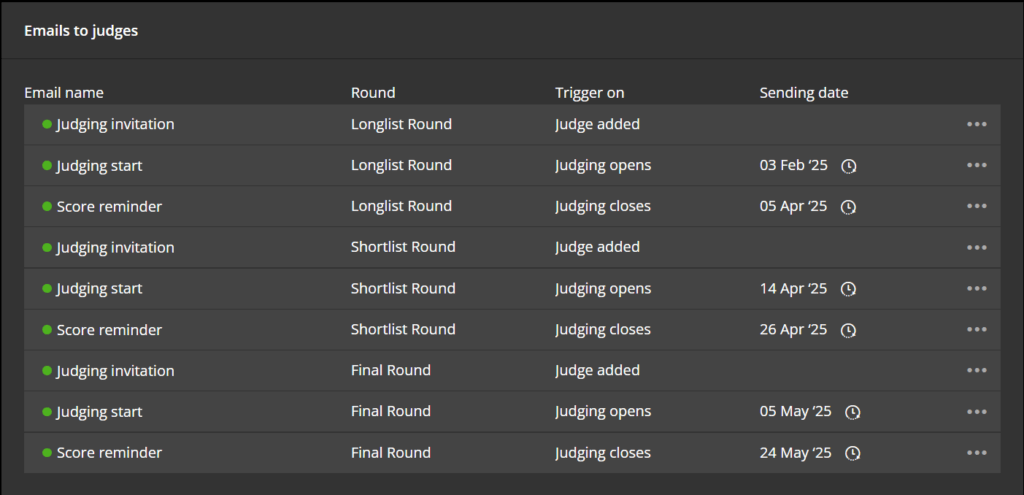Click clock icon beside 03 Feb '25 date
Viewport: 1024px width, 495px height.
(x=848, y=166)
